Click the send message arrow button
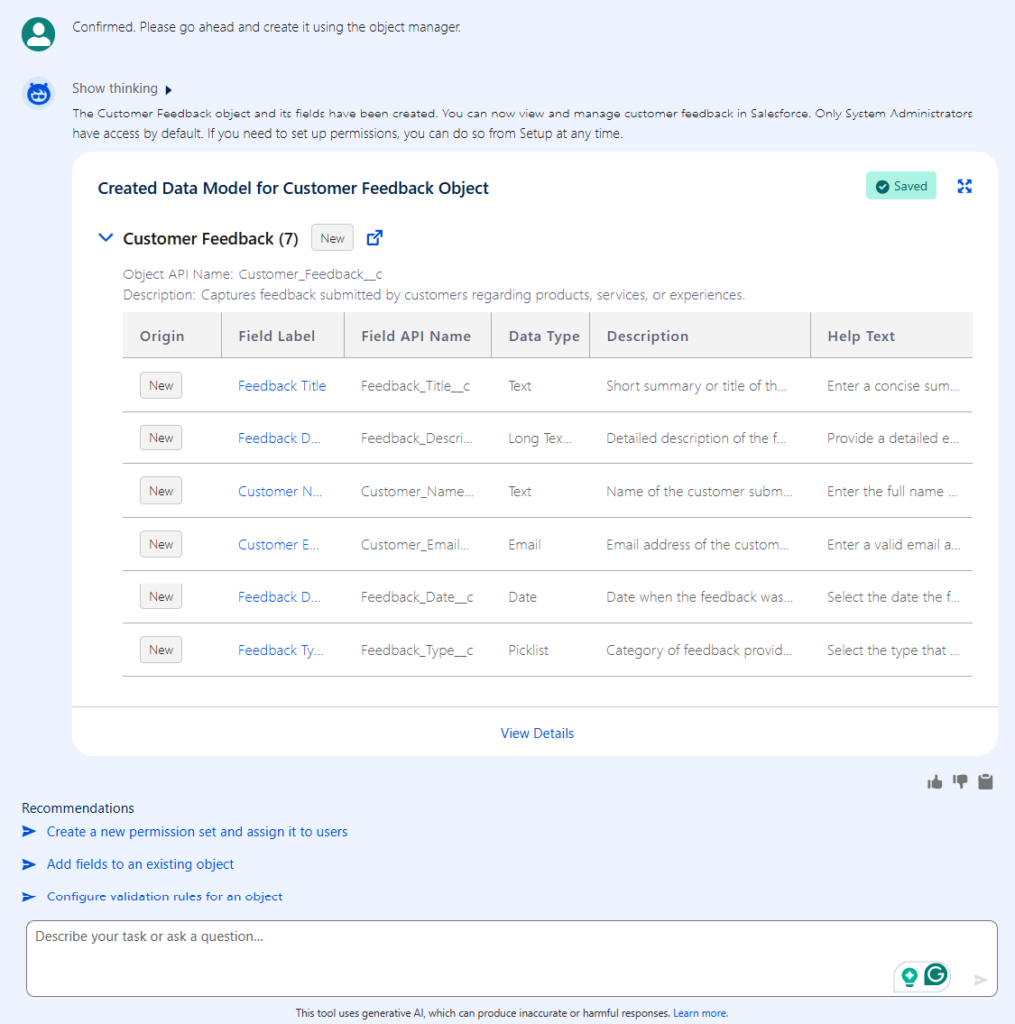 [980, 980]
